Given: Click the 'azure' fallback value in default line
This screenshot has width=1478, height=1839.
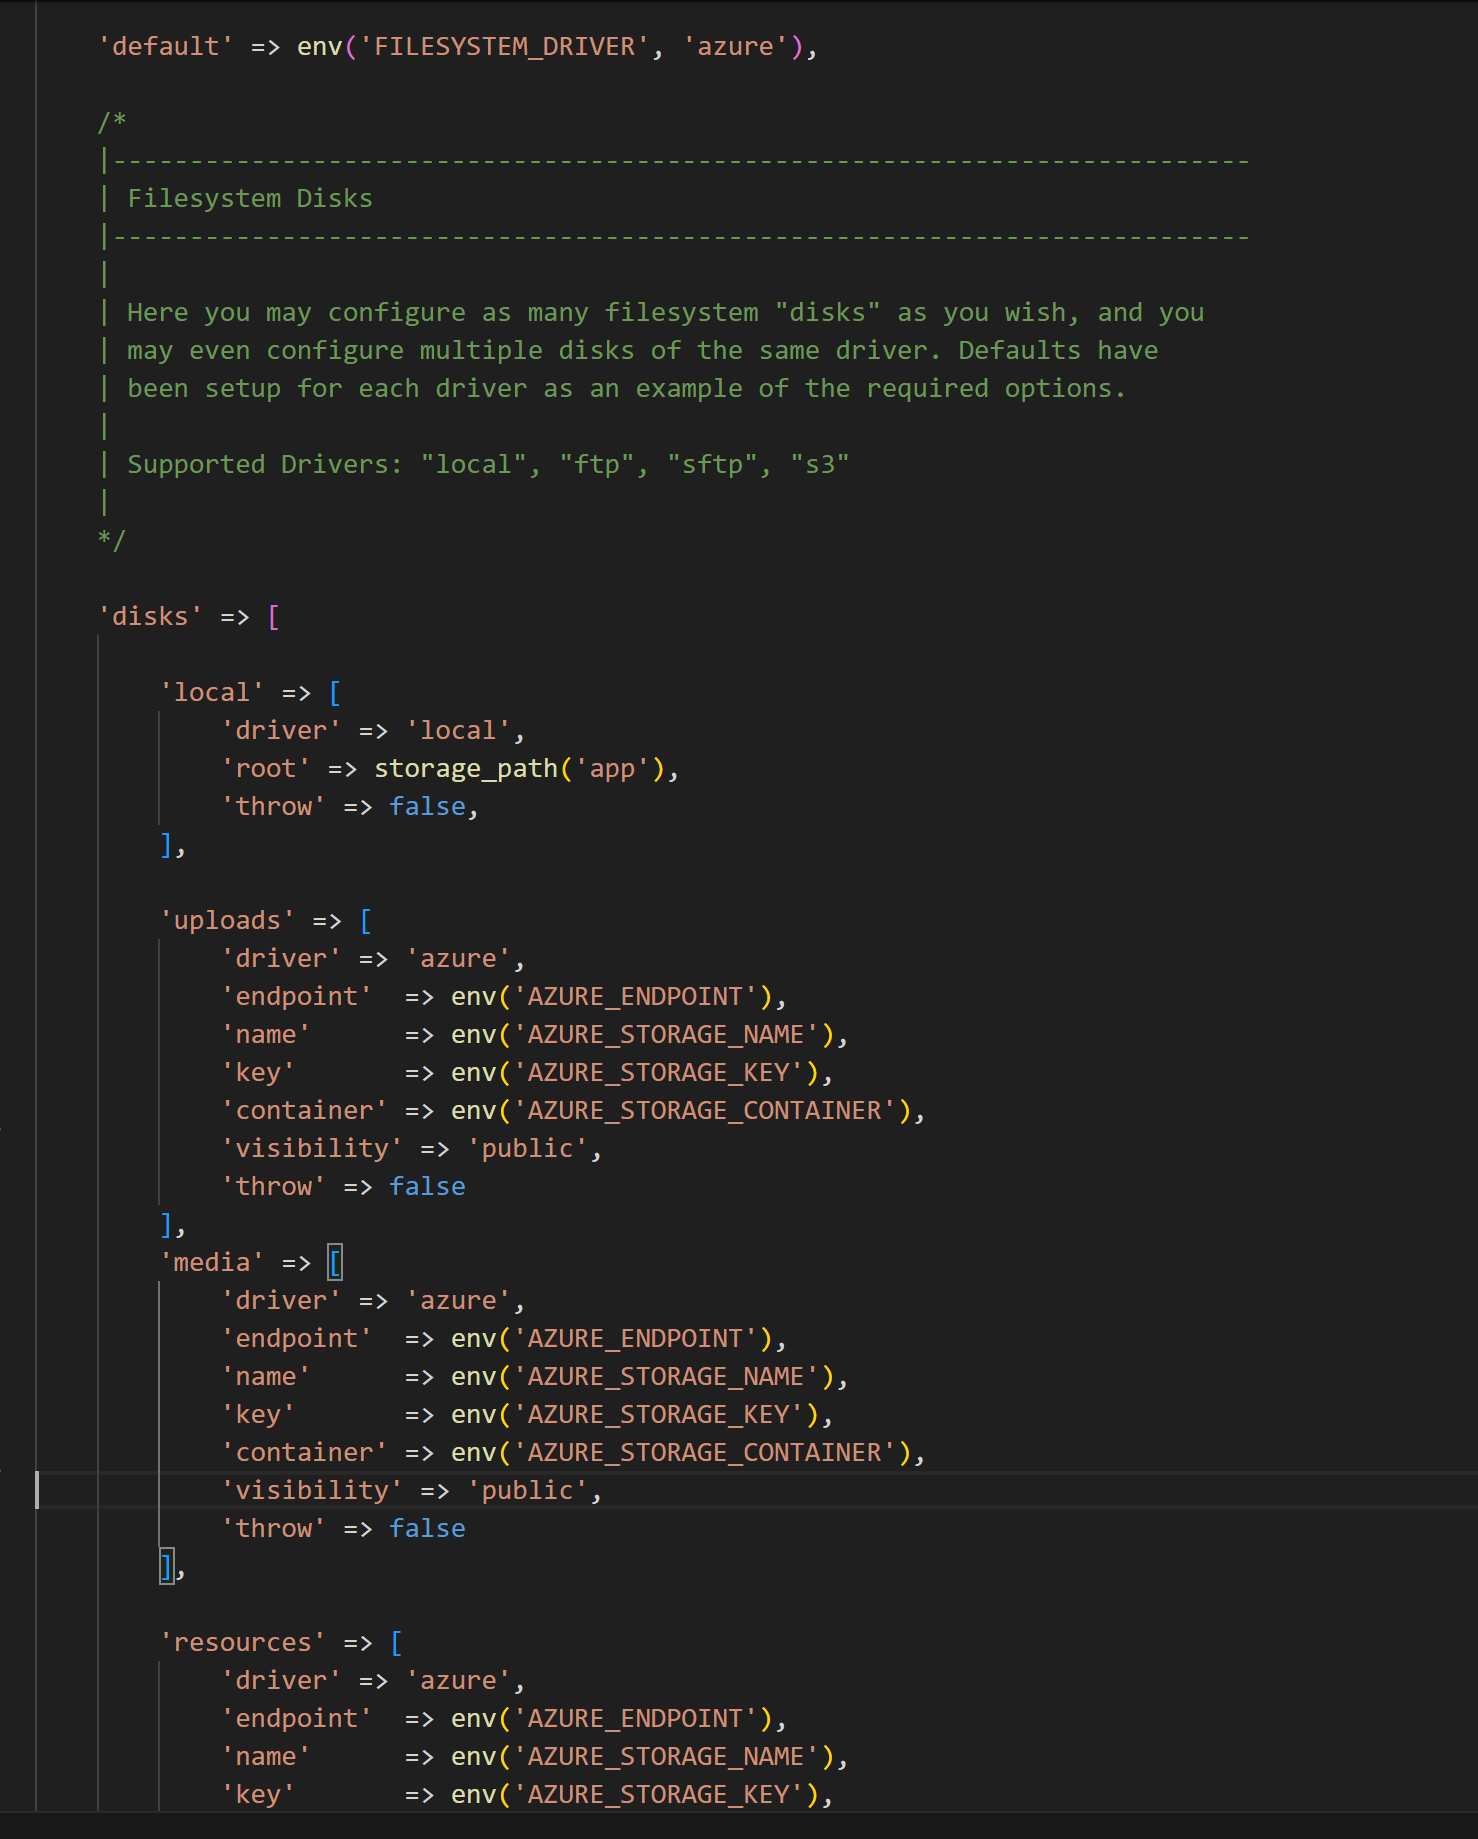Looking at the screenshot, I should click(x=735, y=47).
